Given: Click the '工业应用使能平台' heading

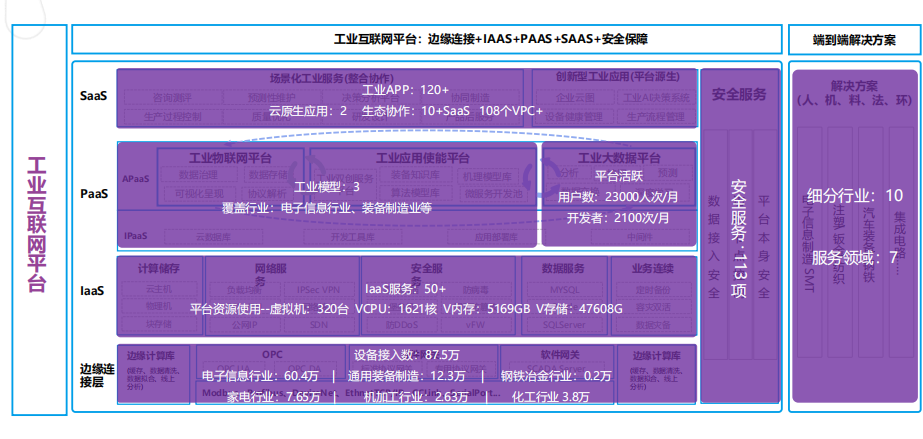Looking at the screenshot, I should tap(422, 158).
